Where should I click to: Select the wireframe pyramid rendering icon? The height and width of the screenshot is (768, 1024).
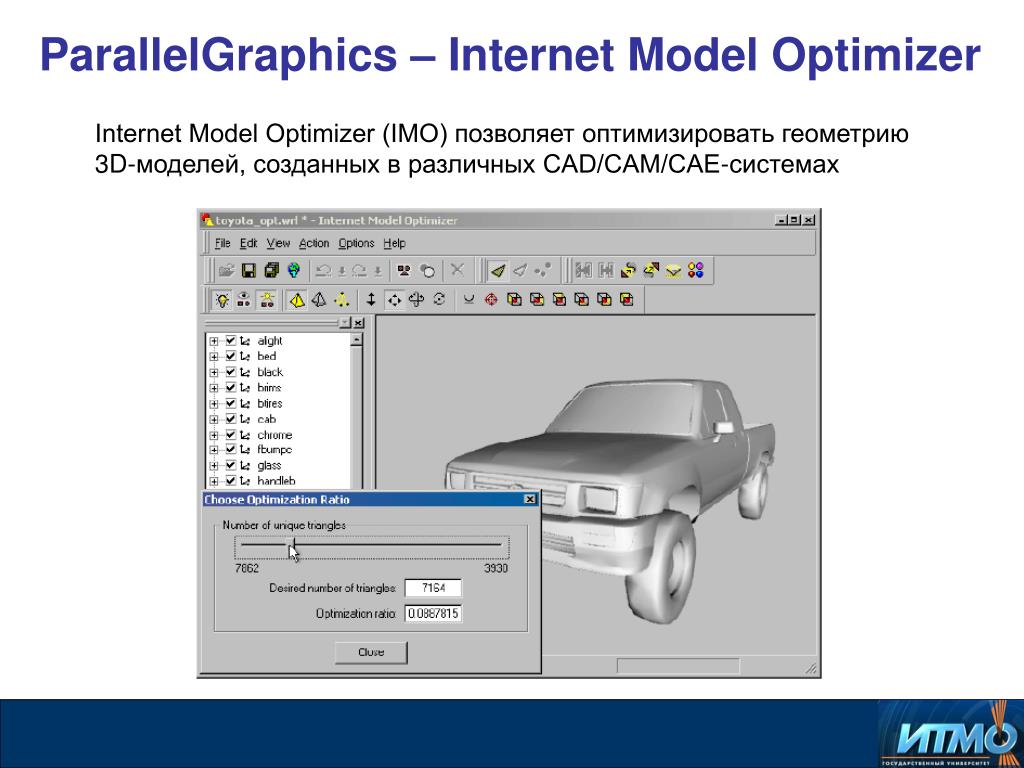pos(319,300)
